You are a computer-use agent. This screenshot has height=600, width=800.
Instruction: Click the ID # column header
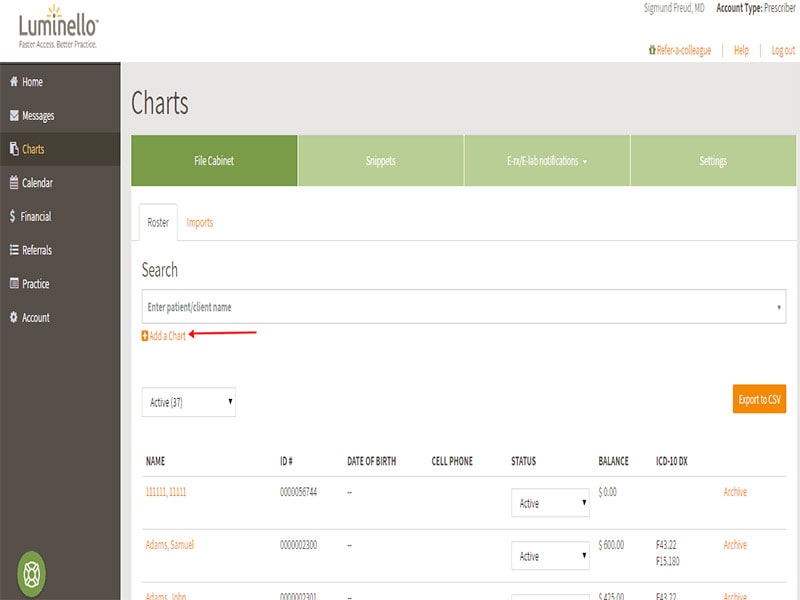click(286, 461)
